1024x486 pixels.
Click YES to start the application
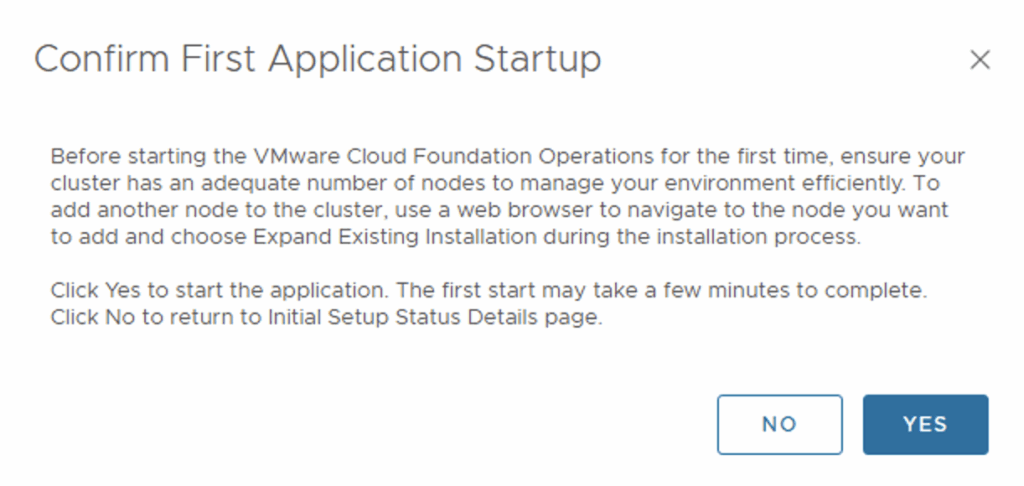(925, 424)
